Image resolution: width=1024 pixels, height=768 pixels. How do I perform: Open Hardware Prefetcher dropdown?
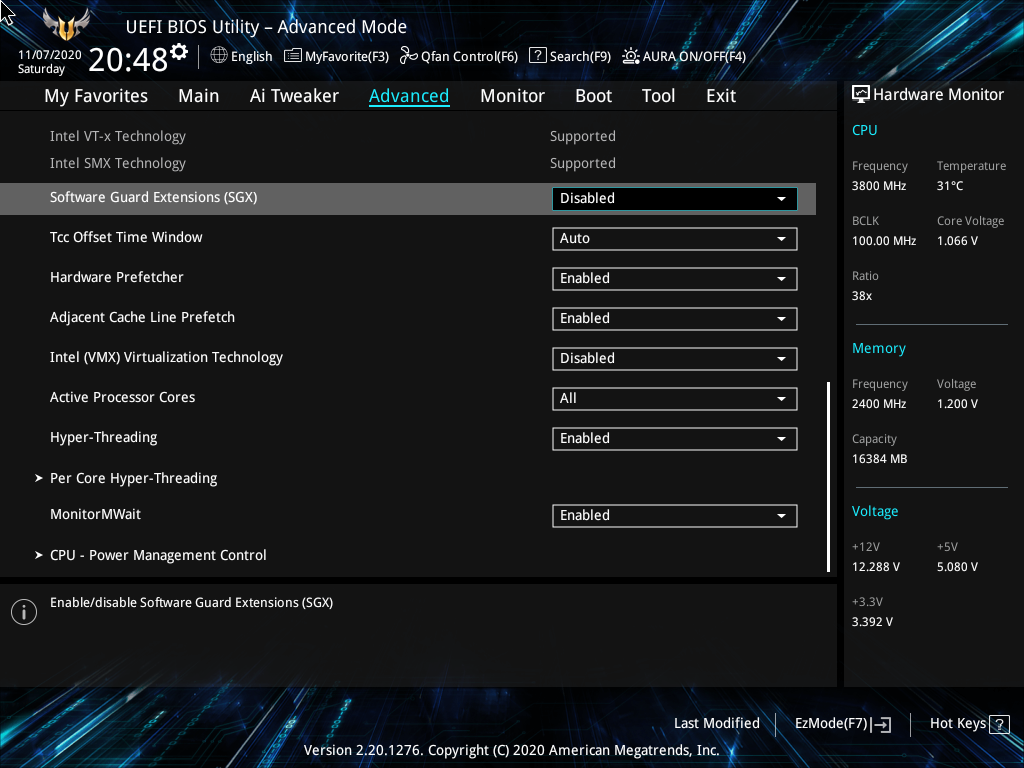(x=675, y=279)
